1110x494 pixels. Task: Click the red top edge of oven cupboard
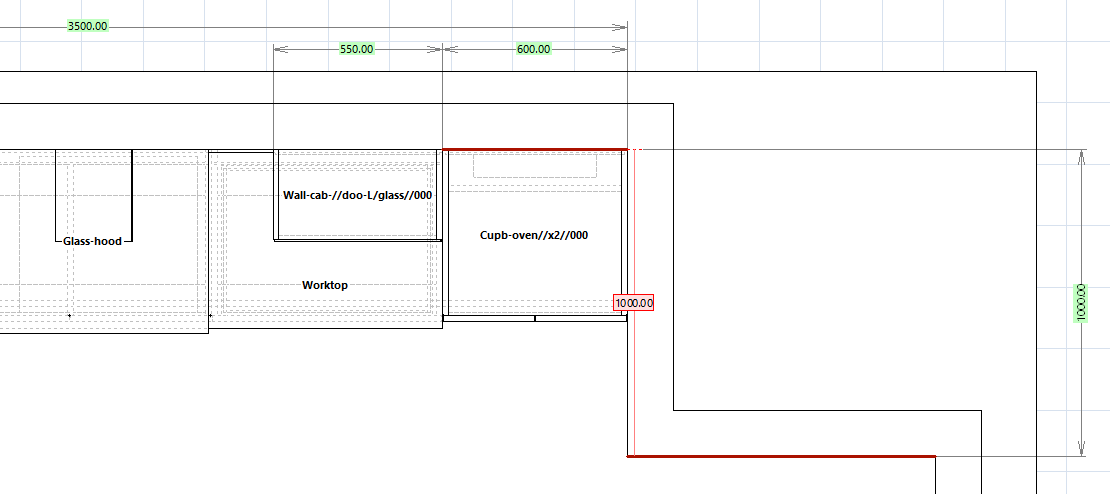[535, 149]
